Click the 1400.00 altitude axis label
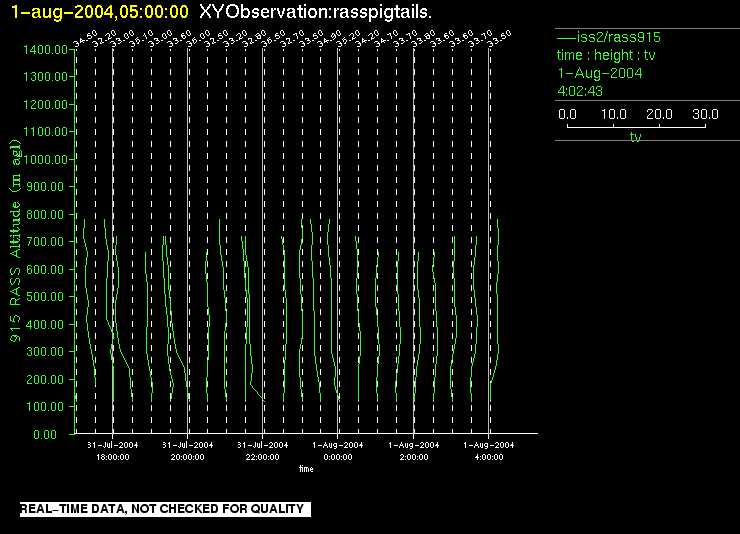 tap(45, 50)
